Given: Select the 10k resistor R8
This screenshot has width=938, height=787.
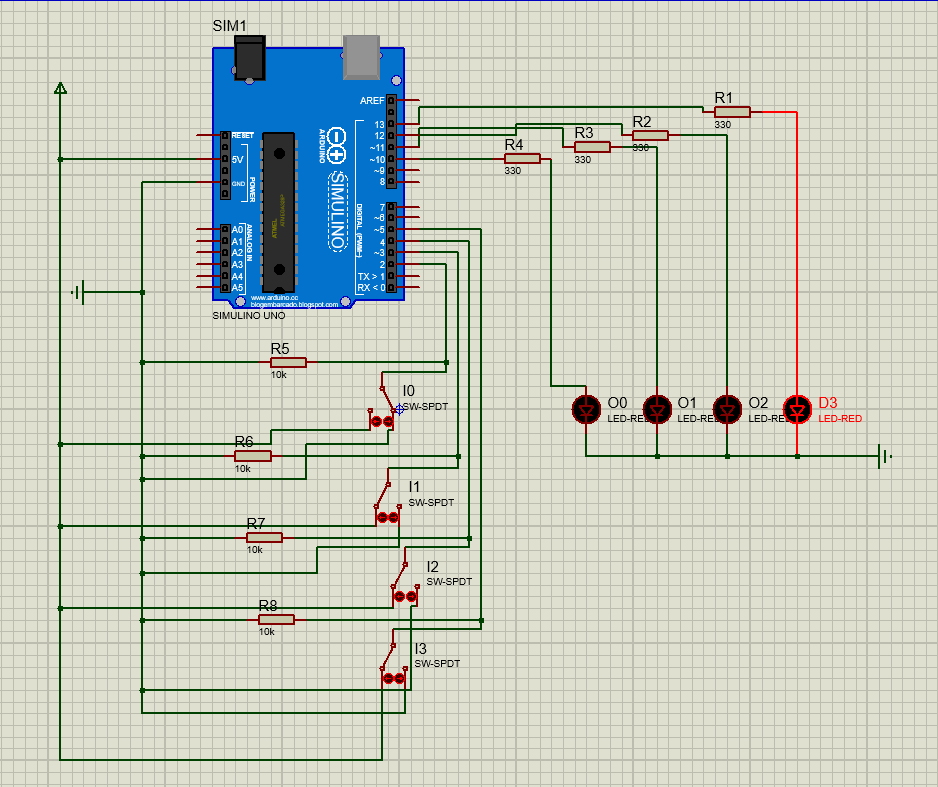Looking at the screenshot, I should coord(276,620).
